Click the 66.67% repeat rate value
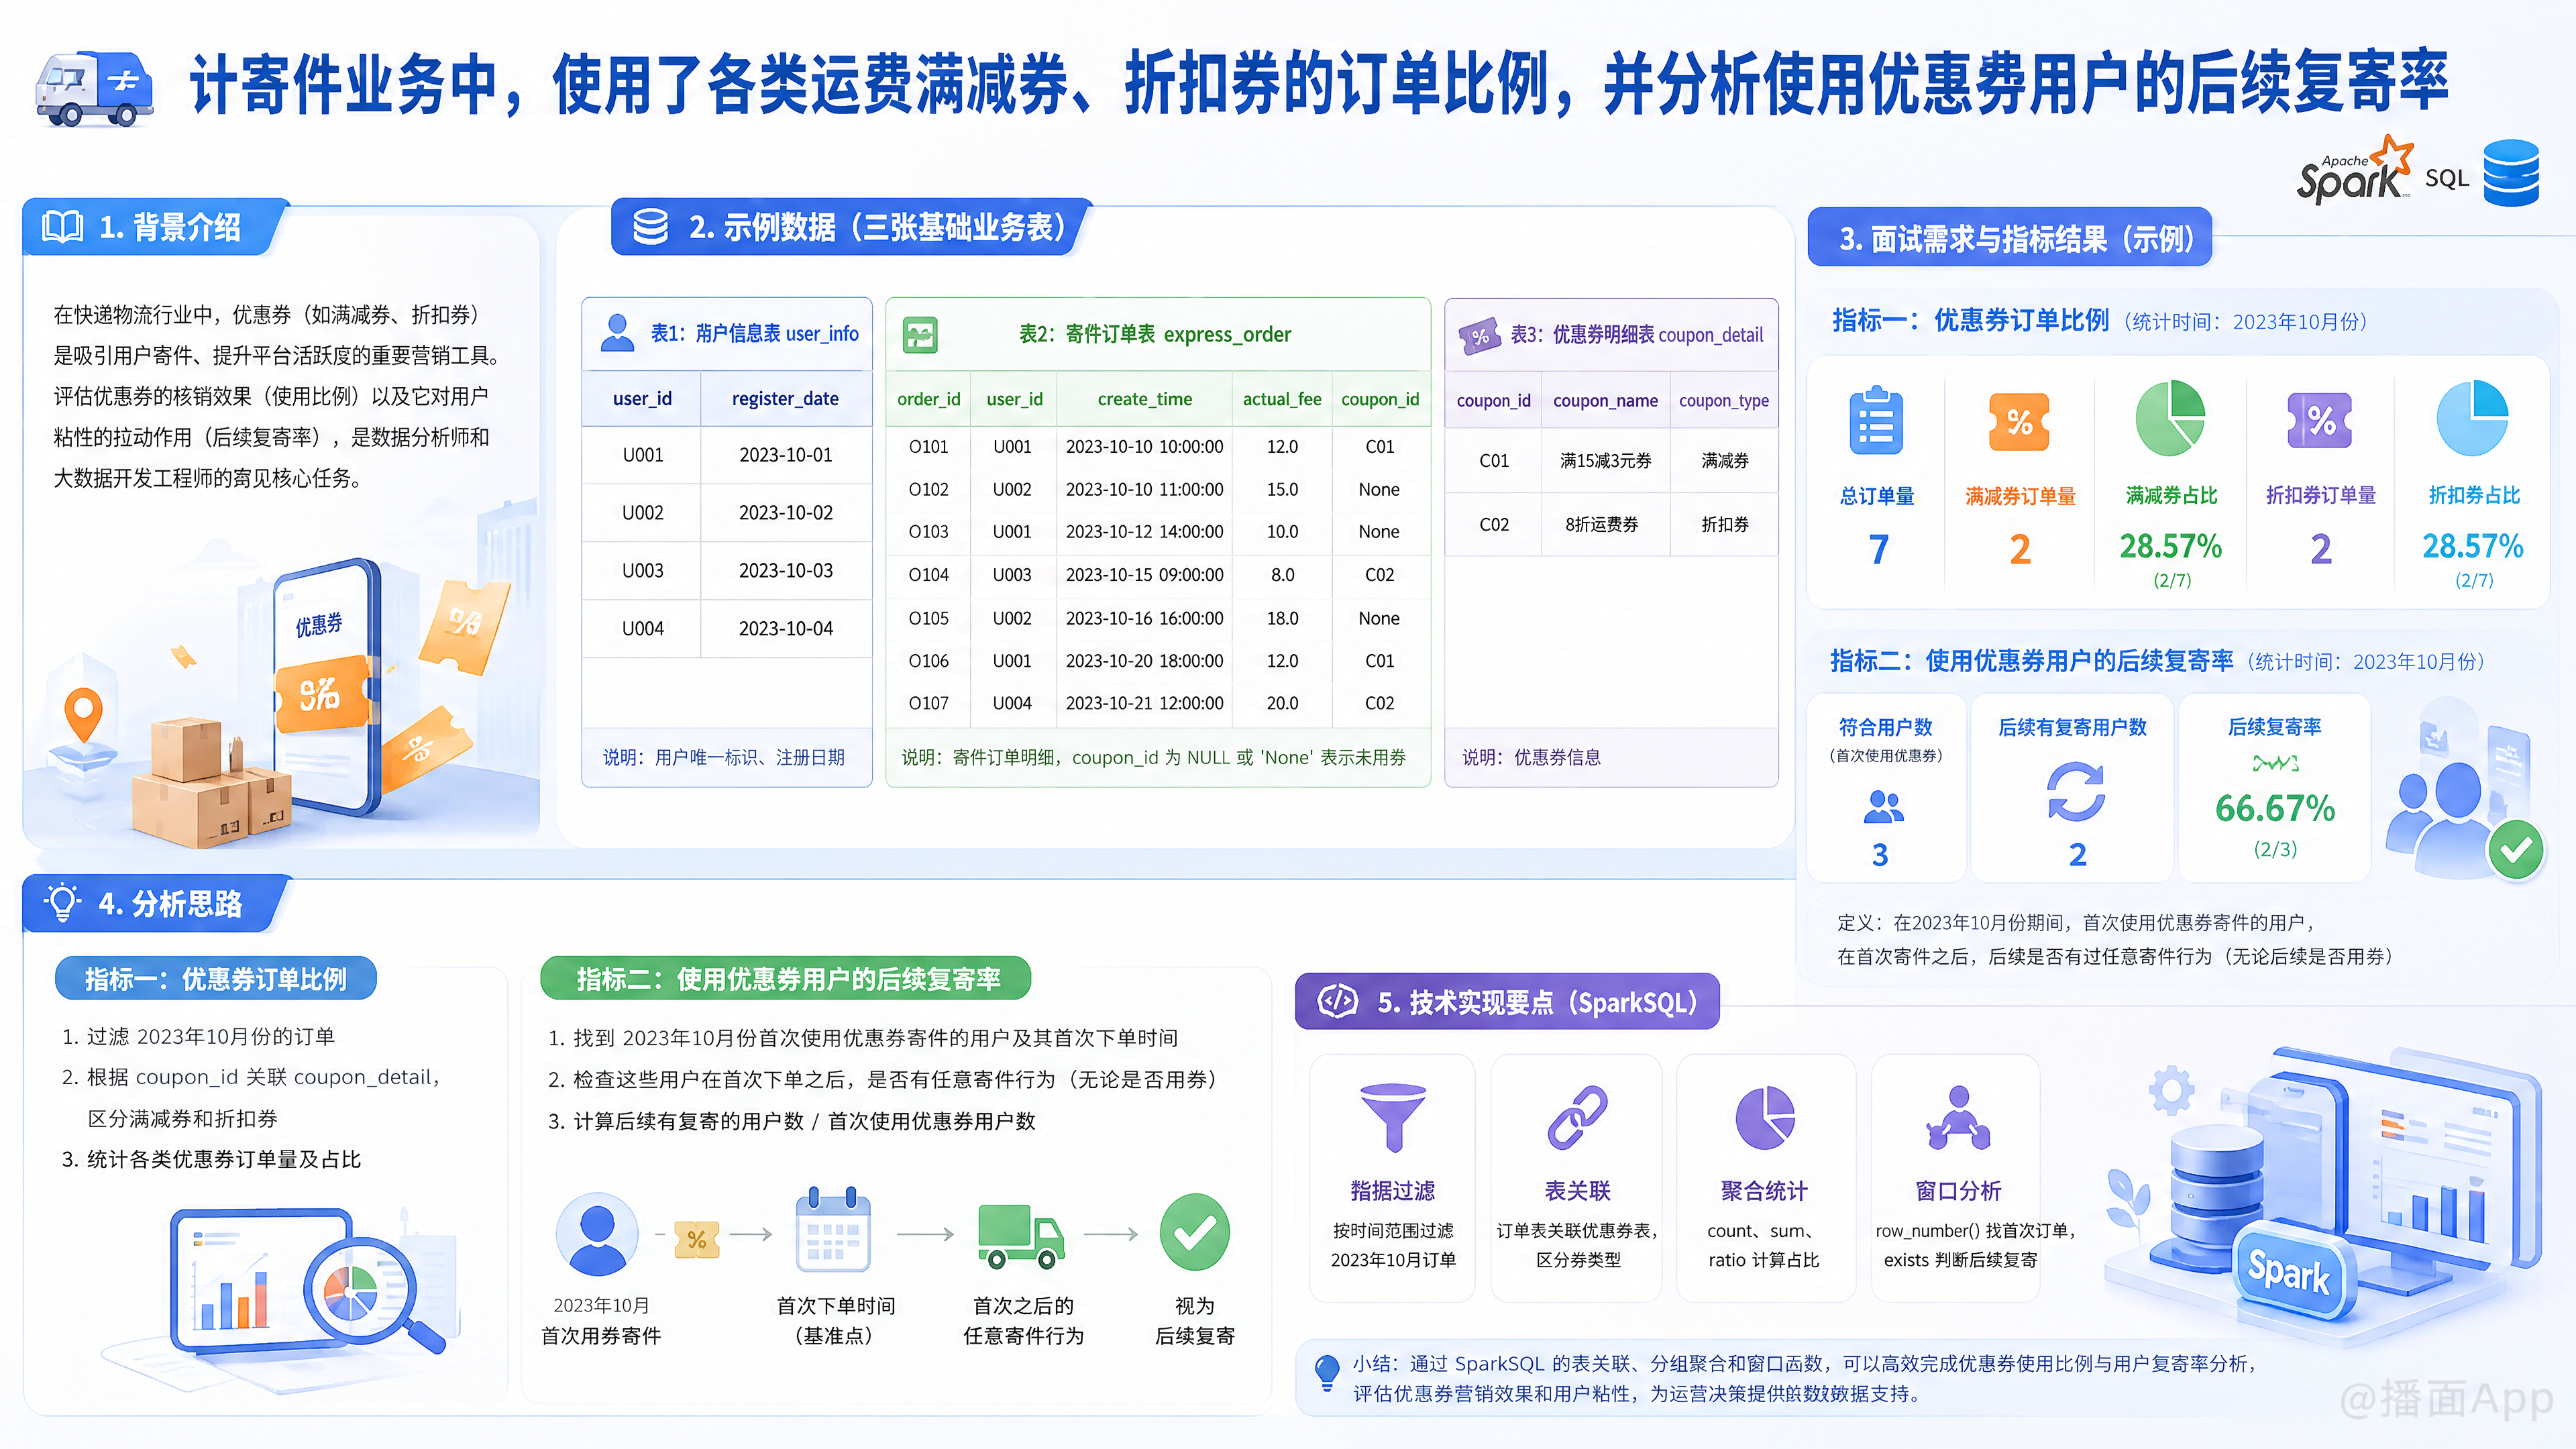The height and width of the screenshot is (1449, 2576). point(2274,807)
